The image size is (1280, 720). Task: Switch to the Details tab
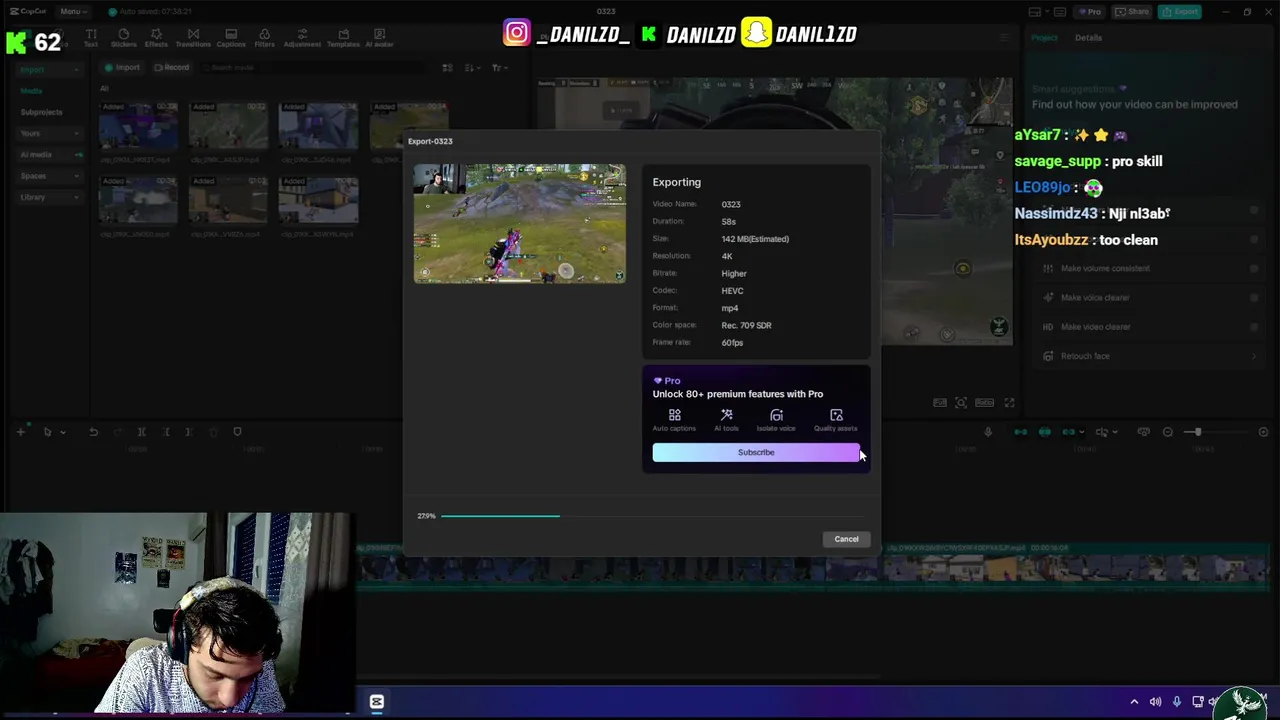click(x=1088, y=38)
